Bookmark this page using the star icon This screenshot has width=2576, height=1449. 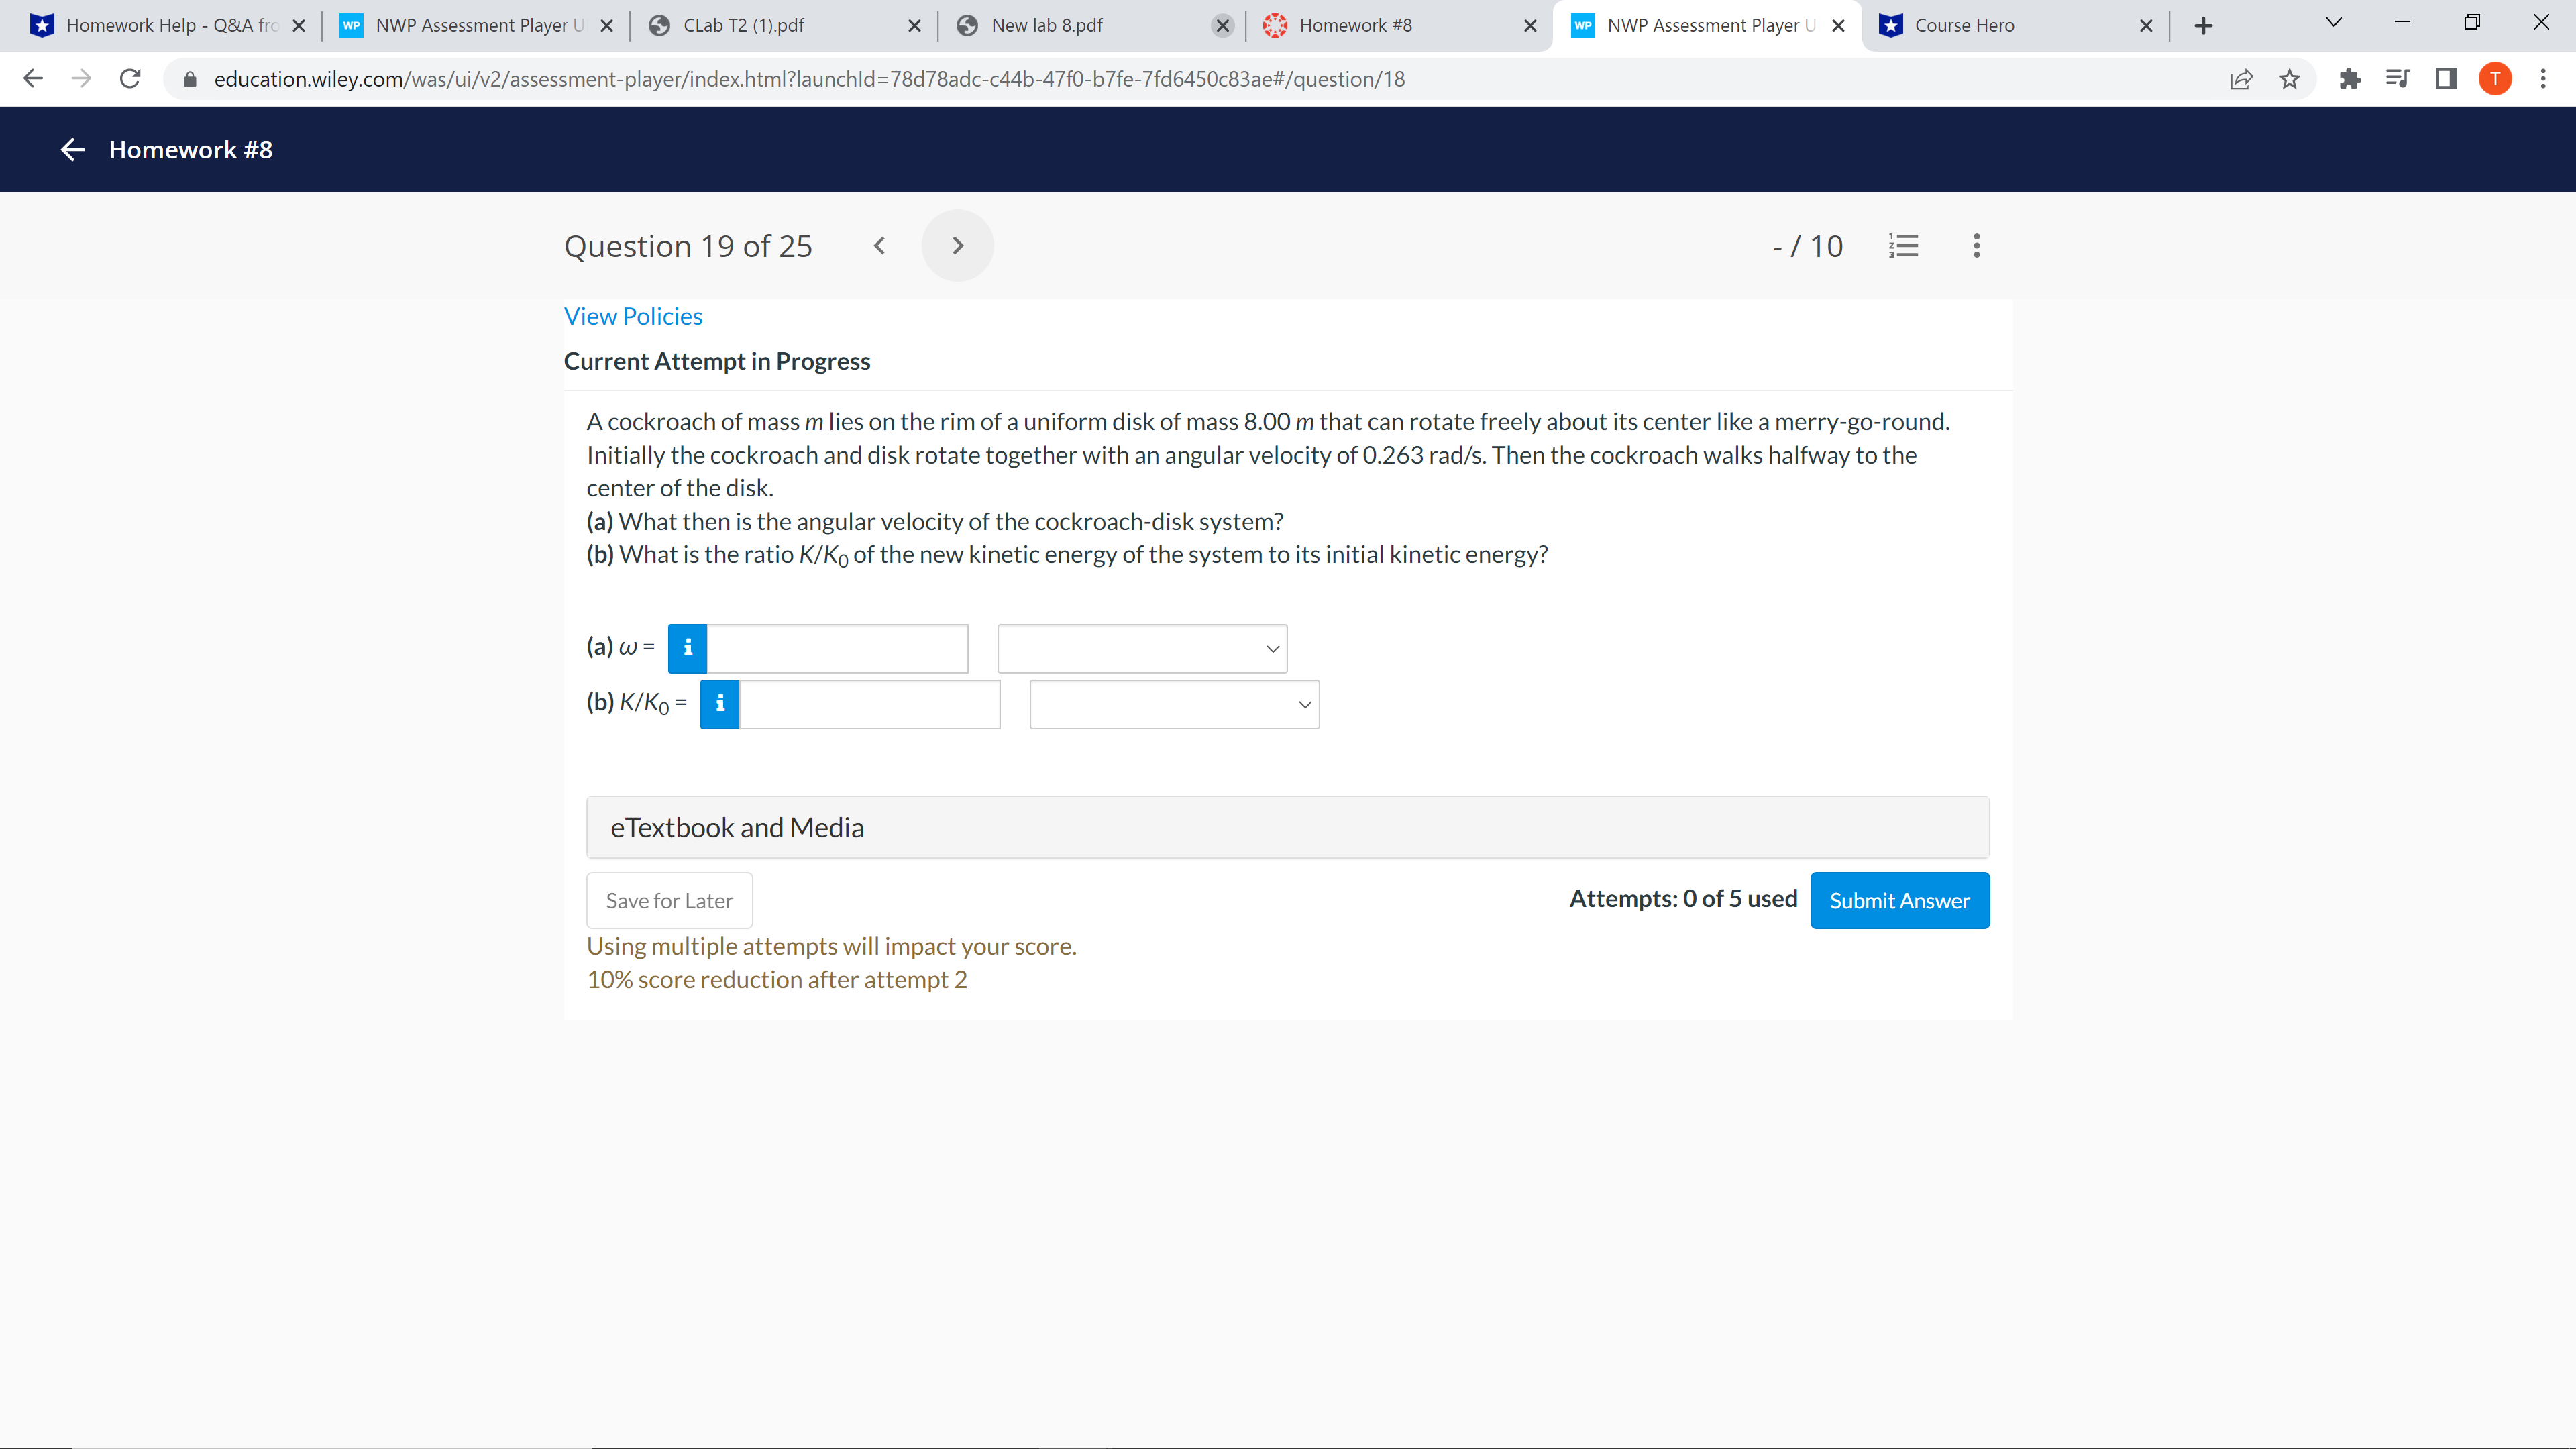(x=2289, y=79)
